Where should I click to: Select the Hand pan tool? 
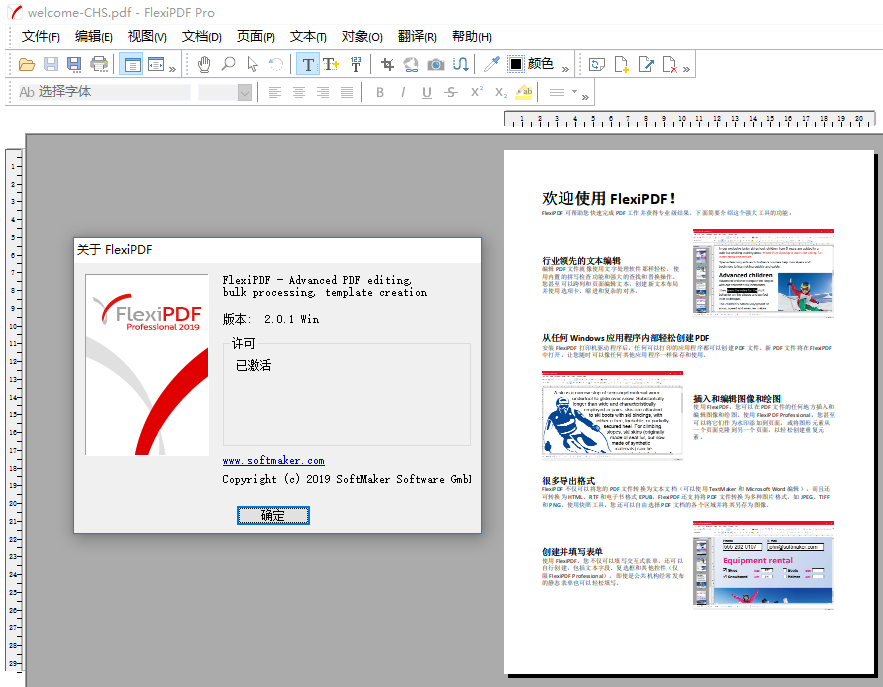tap(204, 64)
